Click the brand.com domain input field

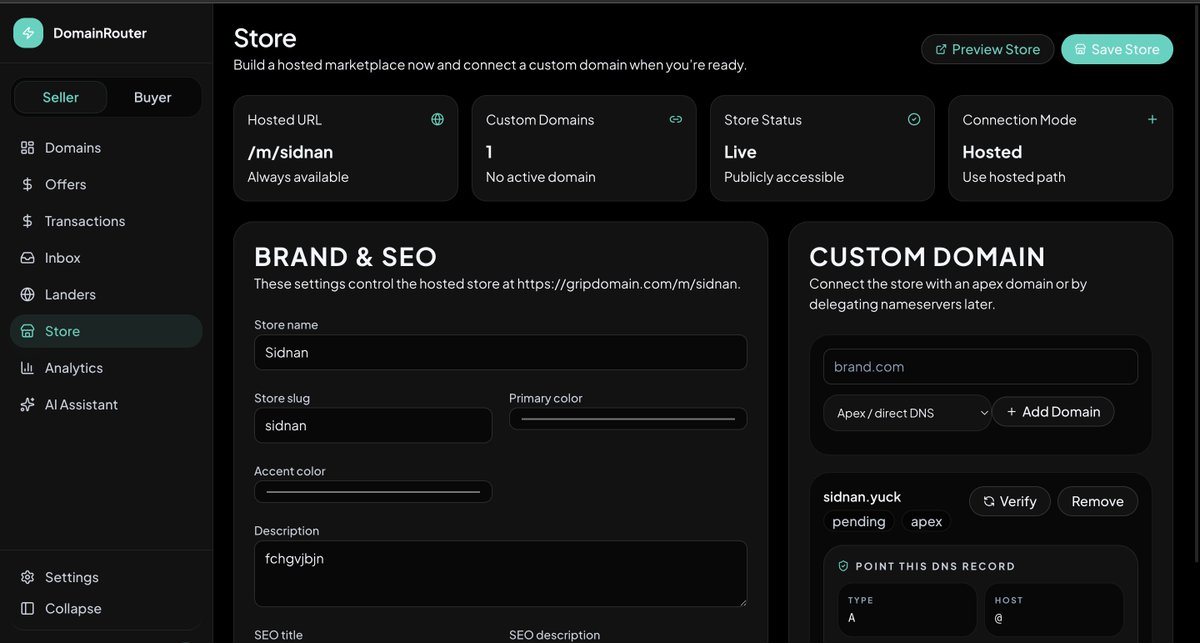980,367
